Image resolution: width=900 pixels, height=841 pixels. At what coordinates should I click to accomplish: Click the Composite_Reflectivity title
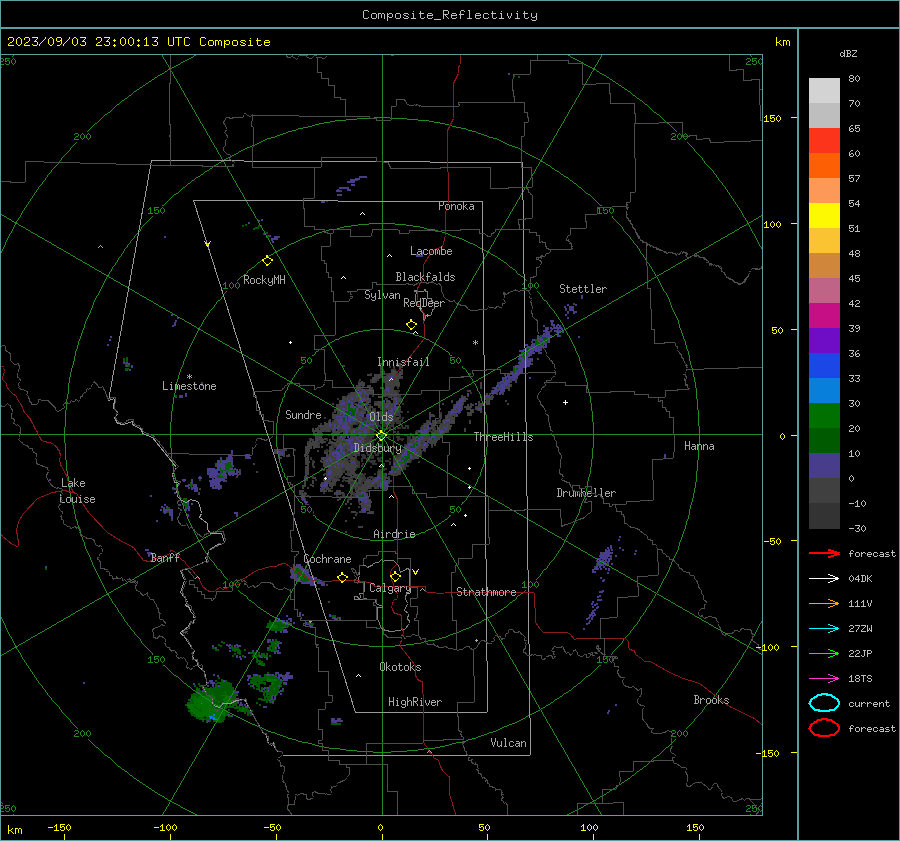449,15
